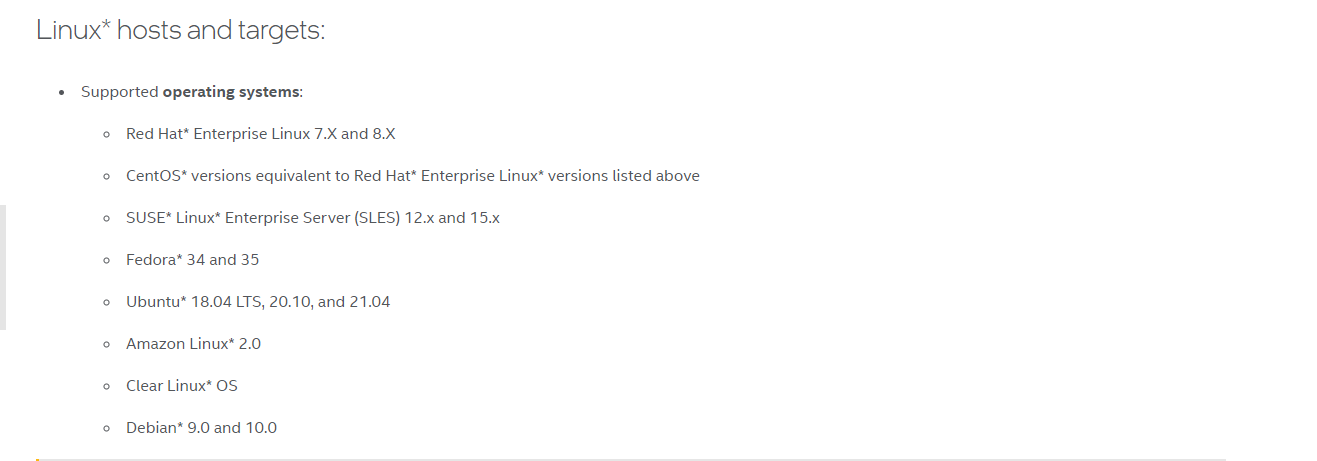Click the "Clear Linux* OS" list item
This screenshot has height=461, width=1317.
click(181, 386)
